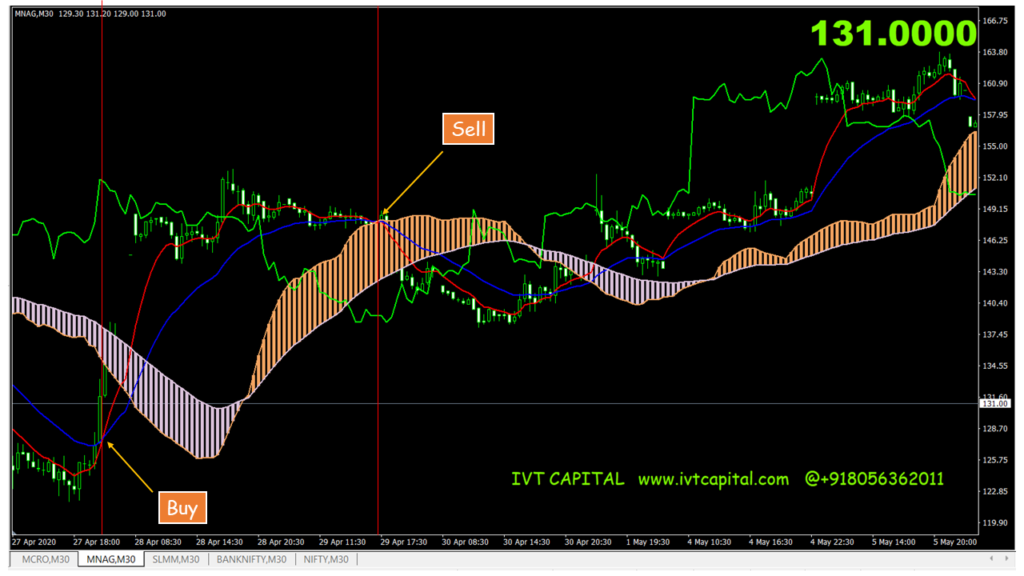The width and height of the screenshot is (1024, 576).
Task: Click the 27 Apr 18:00 time label
Action: click(x=97, y=542)
